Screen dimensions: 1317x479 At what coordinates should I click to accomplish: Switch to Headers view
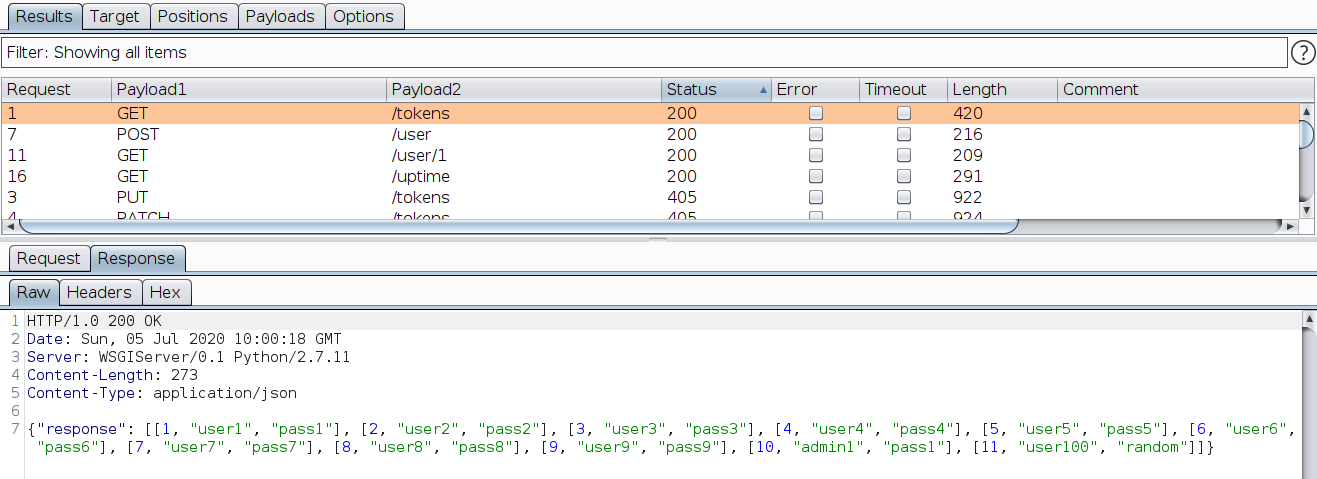99,292
